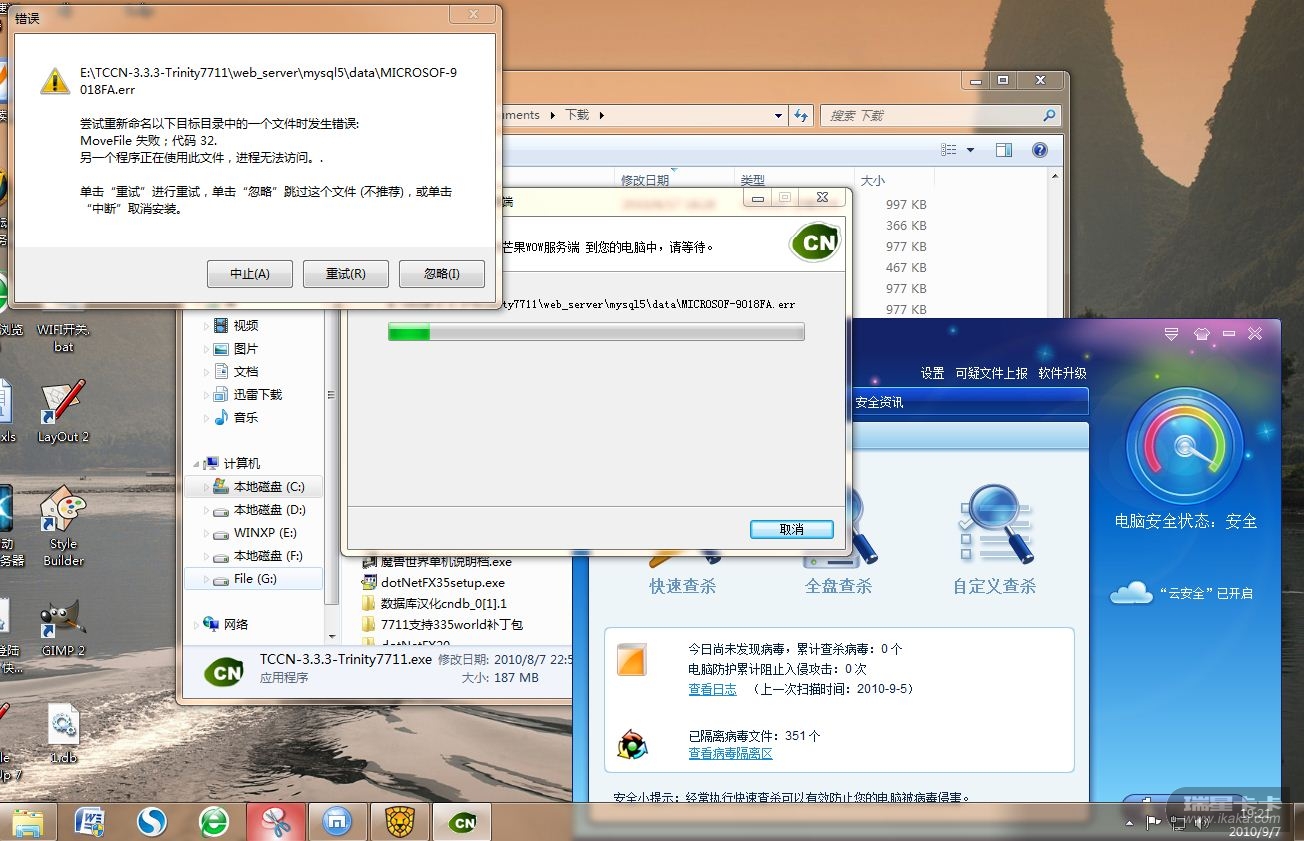Click the installer progress bar

(596, 332)
